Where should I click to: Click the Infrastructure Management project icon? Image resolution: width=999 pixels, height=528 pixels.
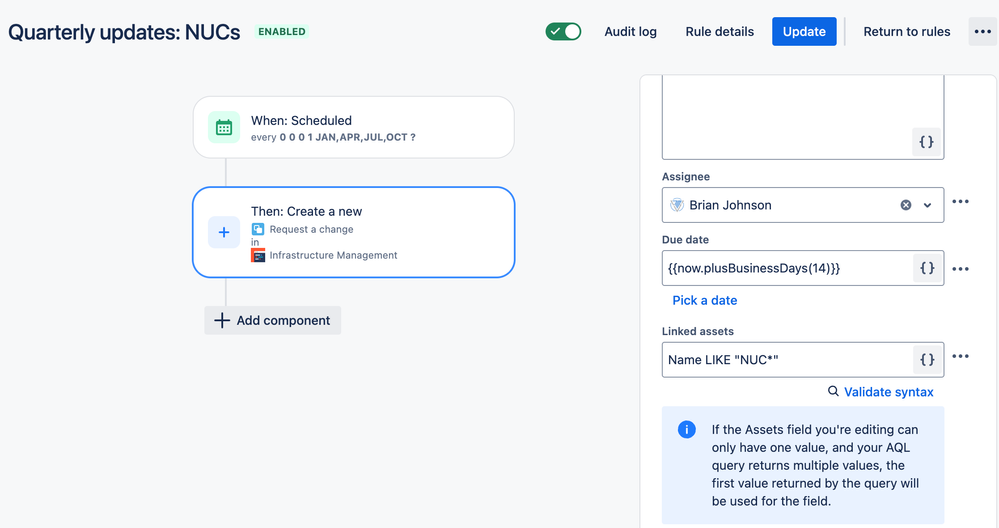[258, 255]
